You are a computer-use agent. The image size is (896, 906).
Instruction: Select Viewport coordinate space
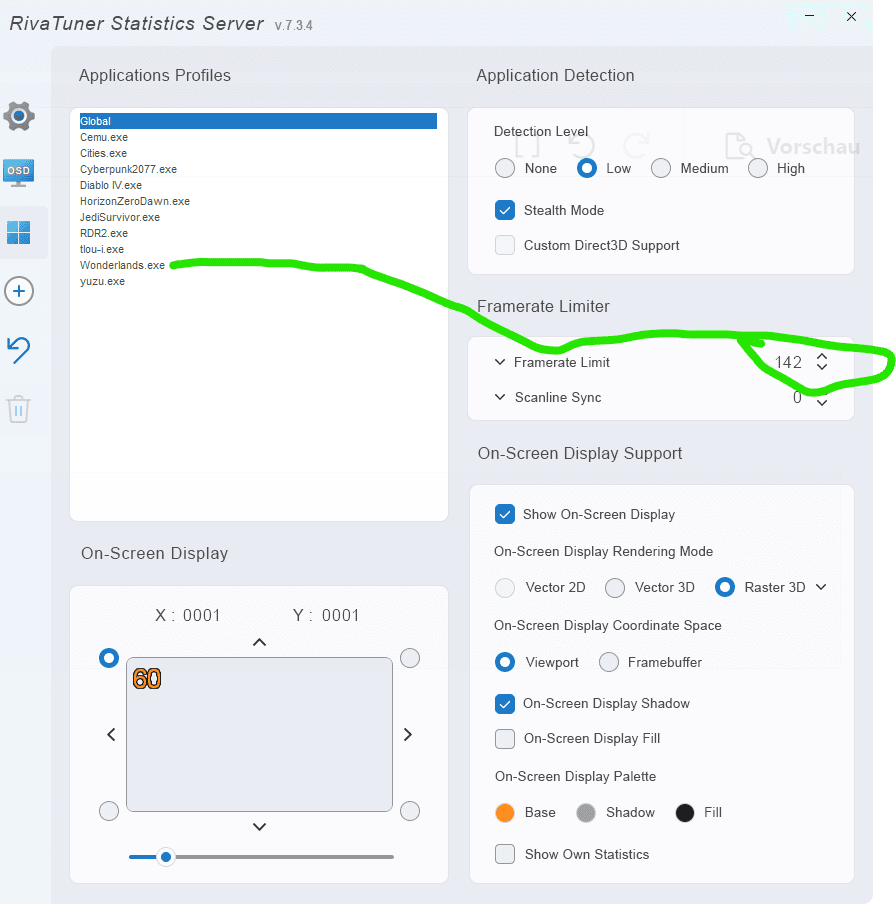(x=505, y=662)
